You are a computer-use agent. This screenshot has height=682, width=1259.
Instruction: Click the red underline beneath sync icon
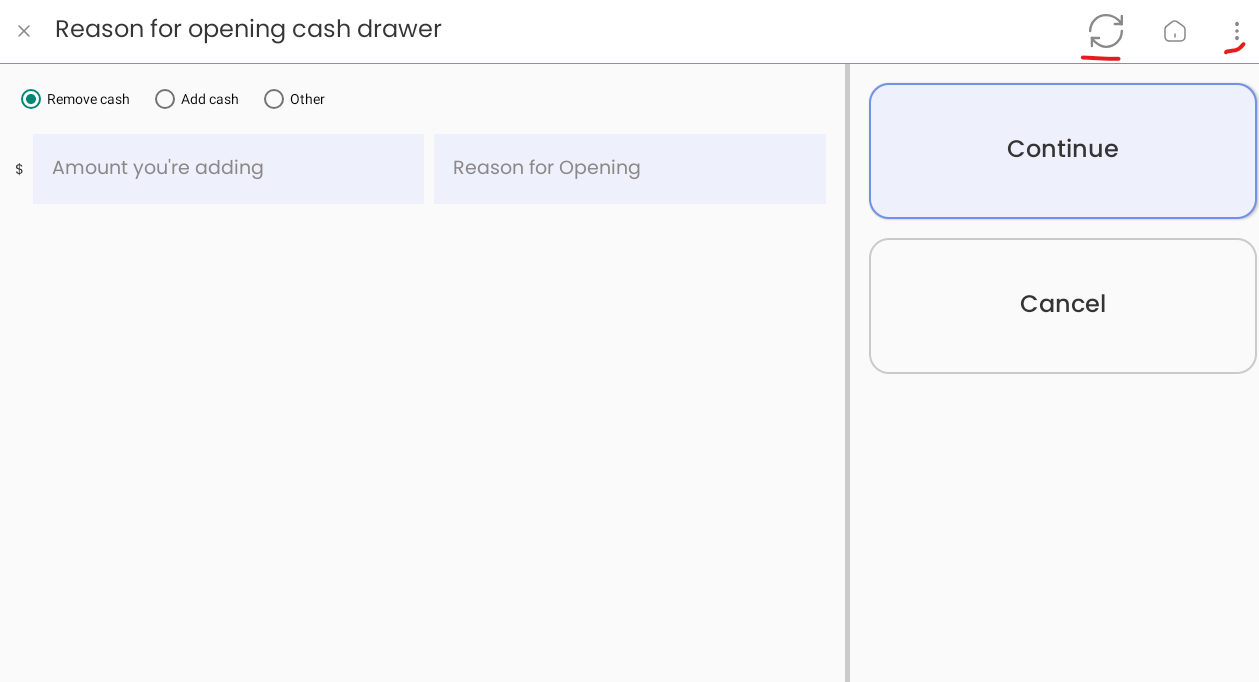point(1100,58)
